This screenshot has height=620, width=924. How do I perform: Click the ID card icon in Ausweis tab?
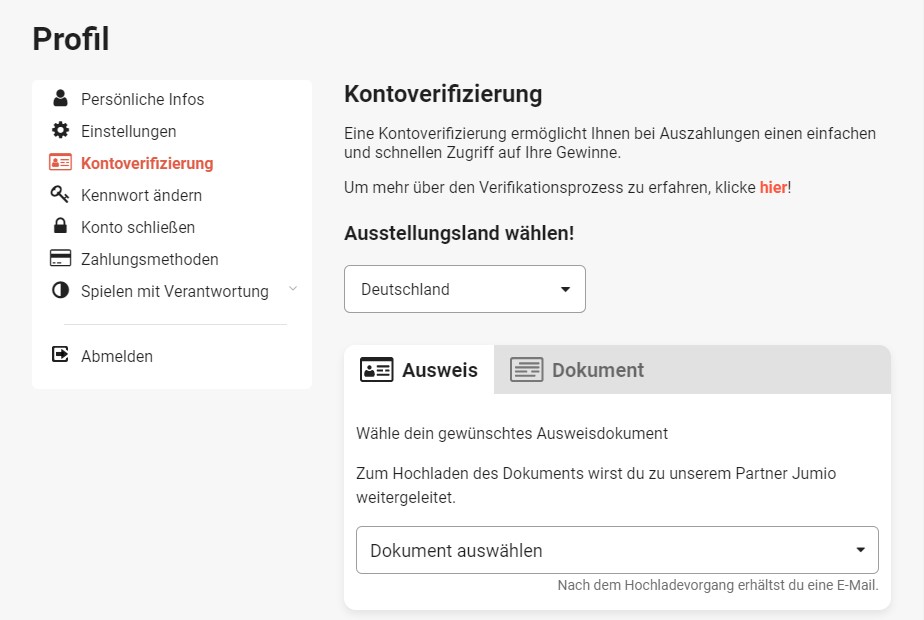[x=377, y=370]
